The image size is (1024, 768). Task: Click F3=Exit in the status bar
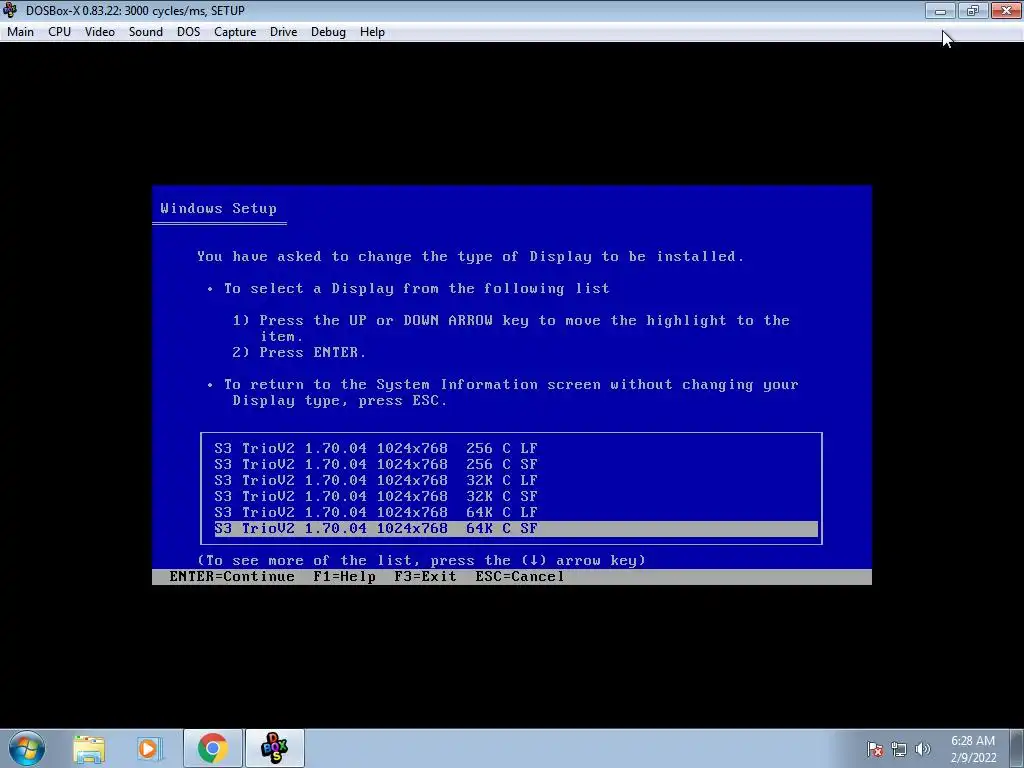point(425,577)
